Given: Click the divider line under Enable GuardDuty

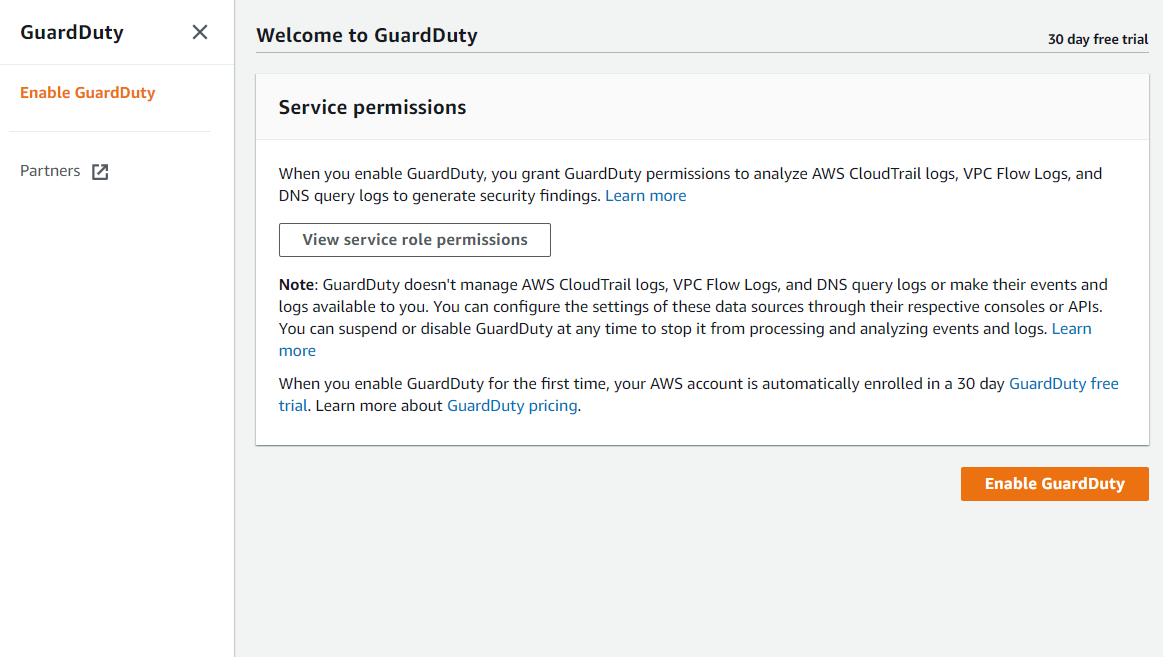Looking at the screenshot, I should point(110,131).
